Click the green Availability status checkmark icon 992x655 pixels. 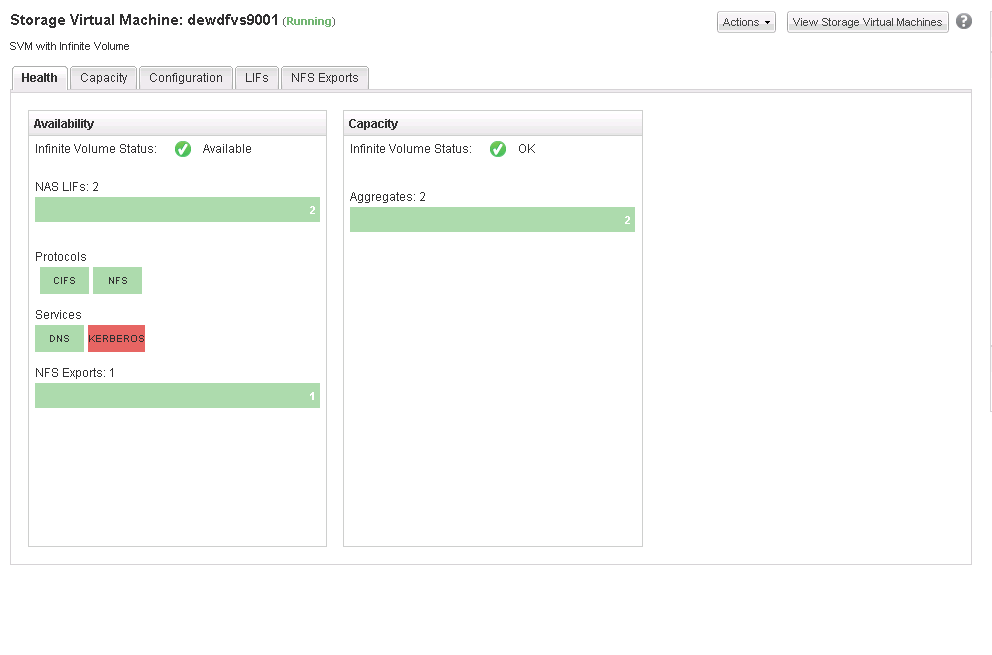183,149
